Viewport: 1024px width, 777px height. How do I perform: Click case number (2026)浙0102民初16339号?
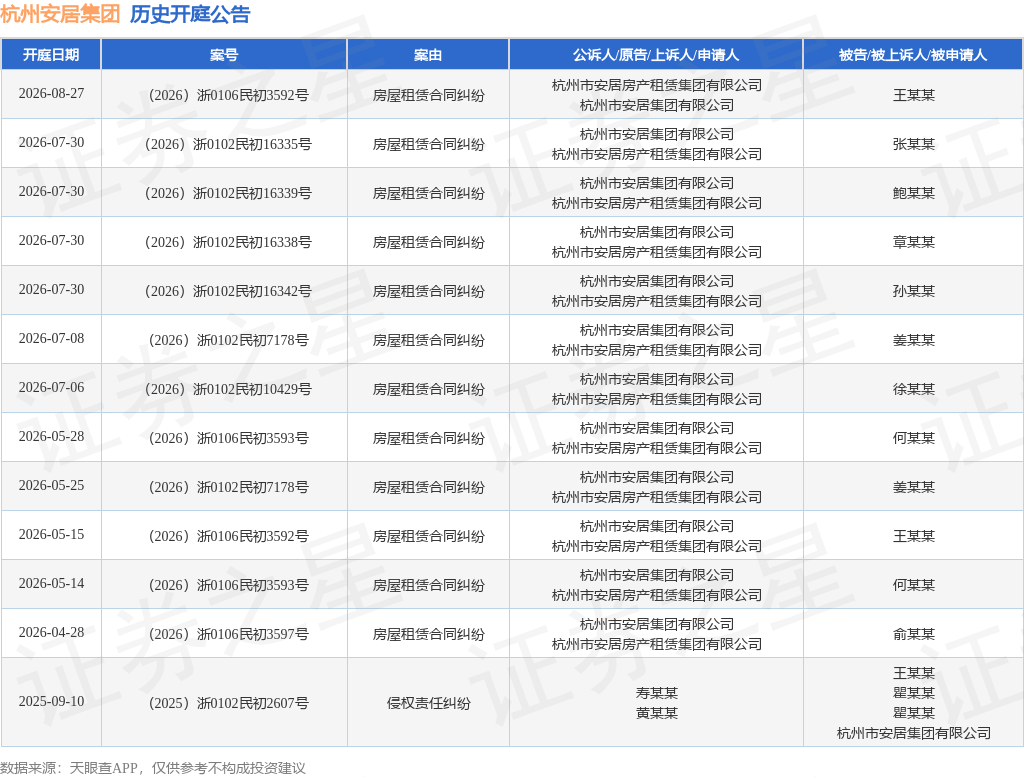pyautogui.click(x=228, y=193)
